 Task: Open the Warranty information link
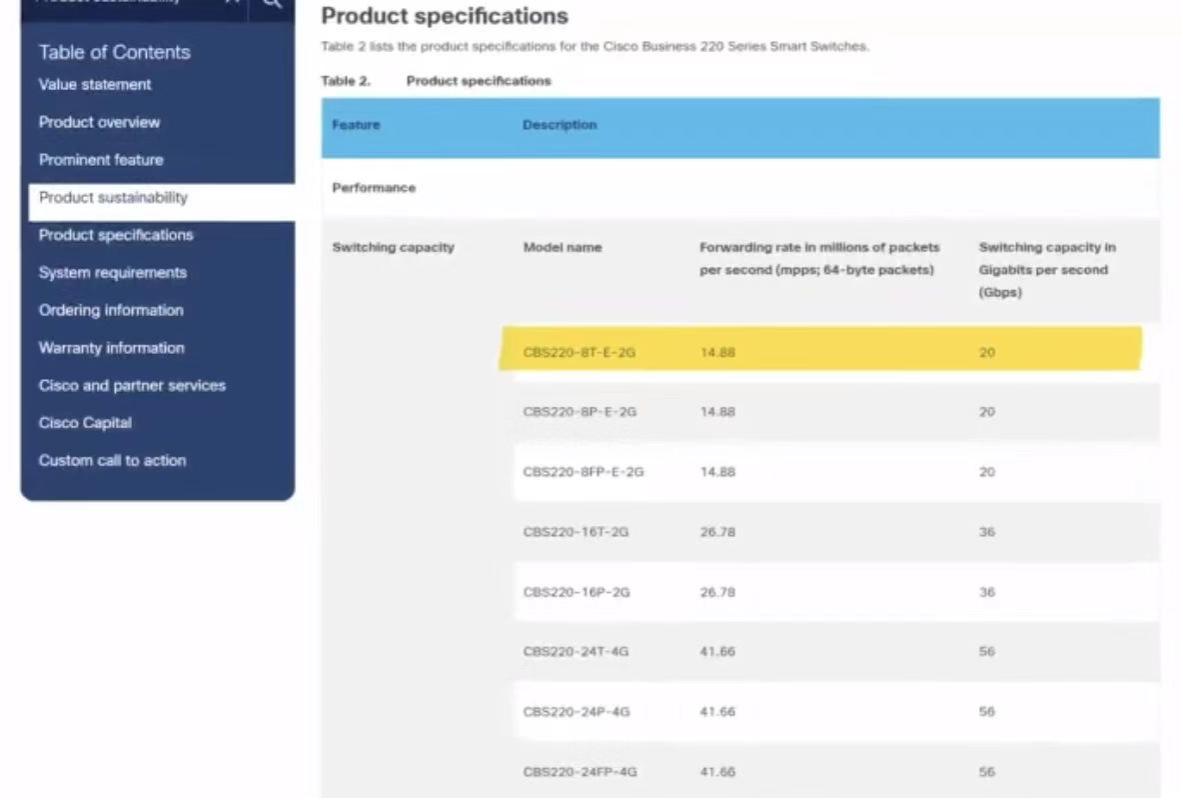point(111,348)
